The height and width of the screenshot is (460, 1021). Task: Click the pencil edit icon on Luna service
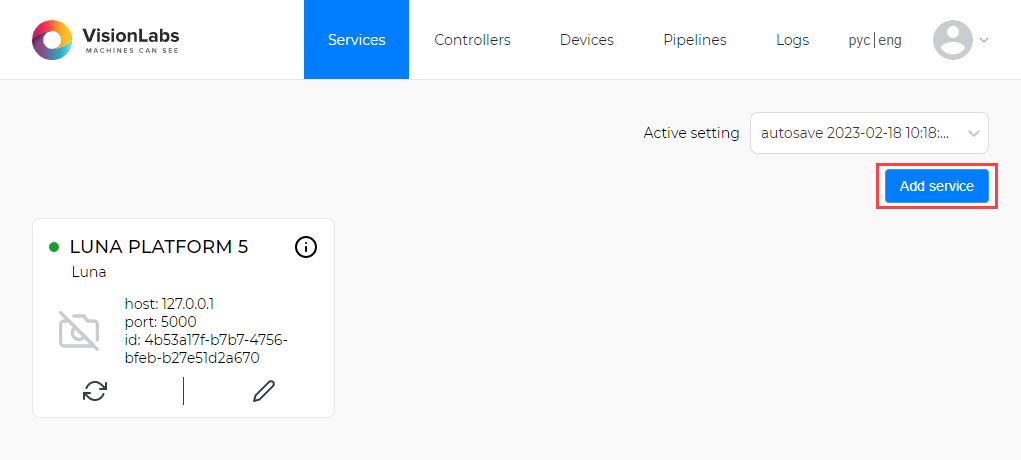pyautogui.click(x=264, y=391)
